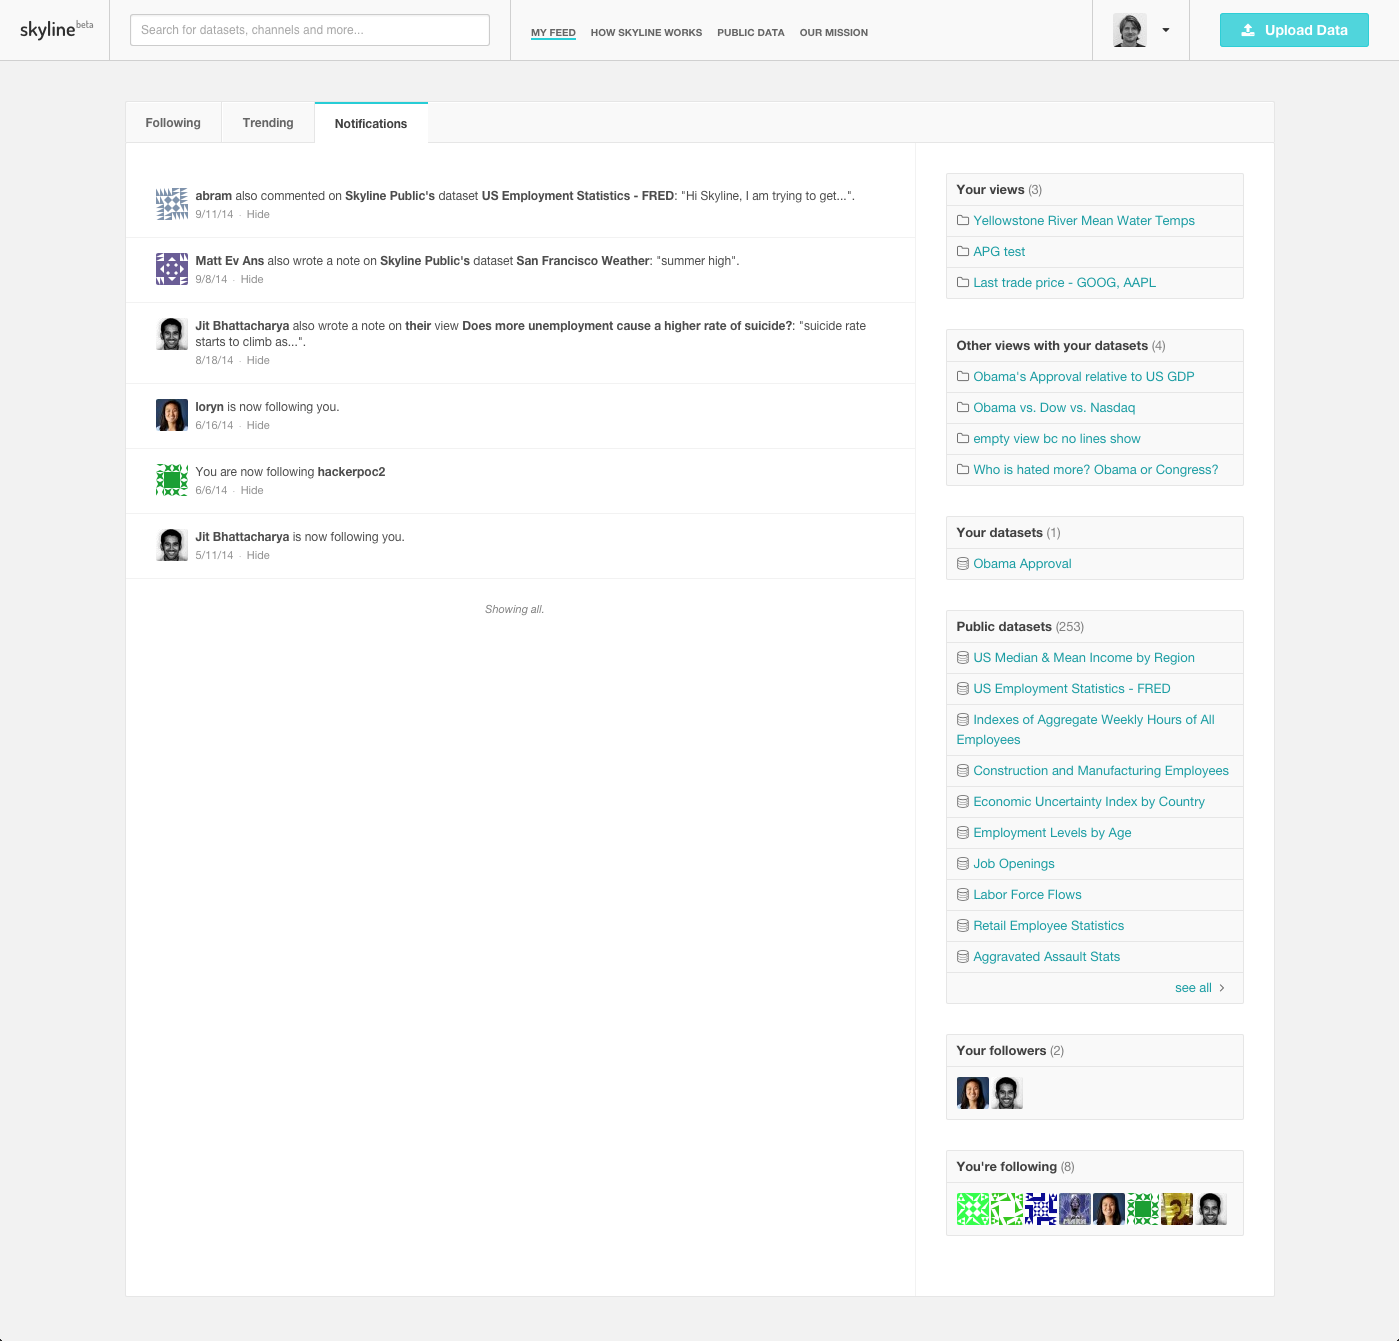Screen dimensions: 1399x1341
Task: Click dark blue-gray photo following avatar
Action: tap(1075, 1209)
